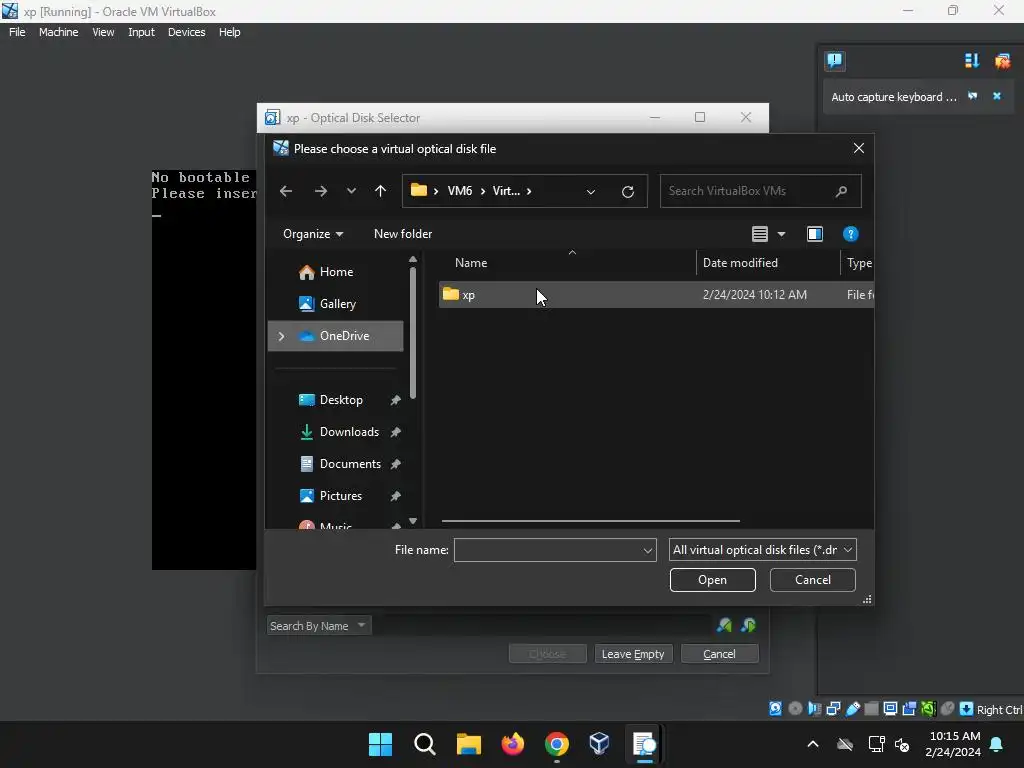Click New folder button
The width and height of the screenshot is (1024, 768).
coord(403,234)
